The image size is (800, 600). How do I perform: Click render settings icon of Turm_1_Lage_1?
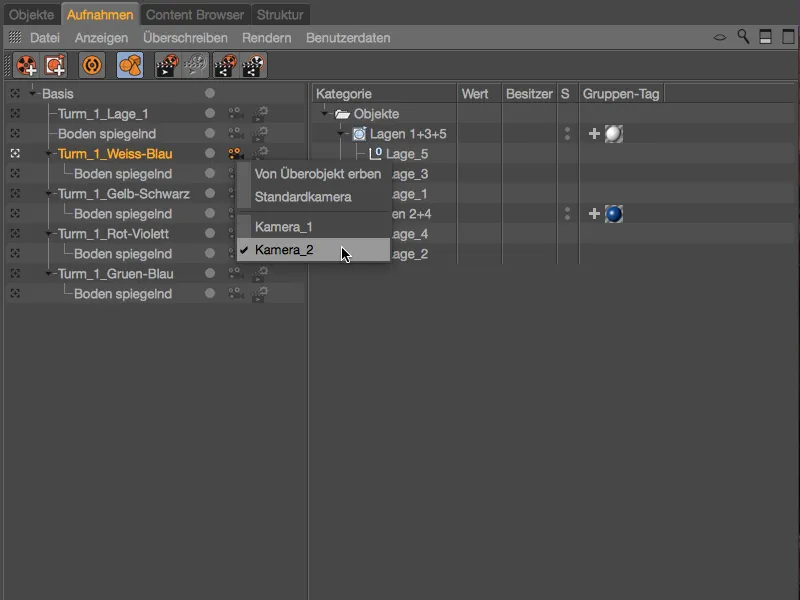(x=260, y=113)
